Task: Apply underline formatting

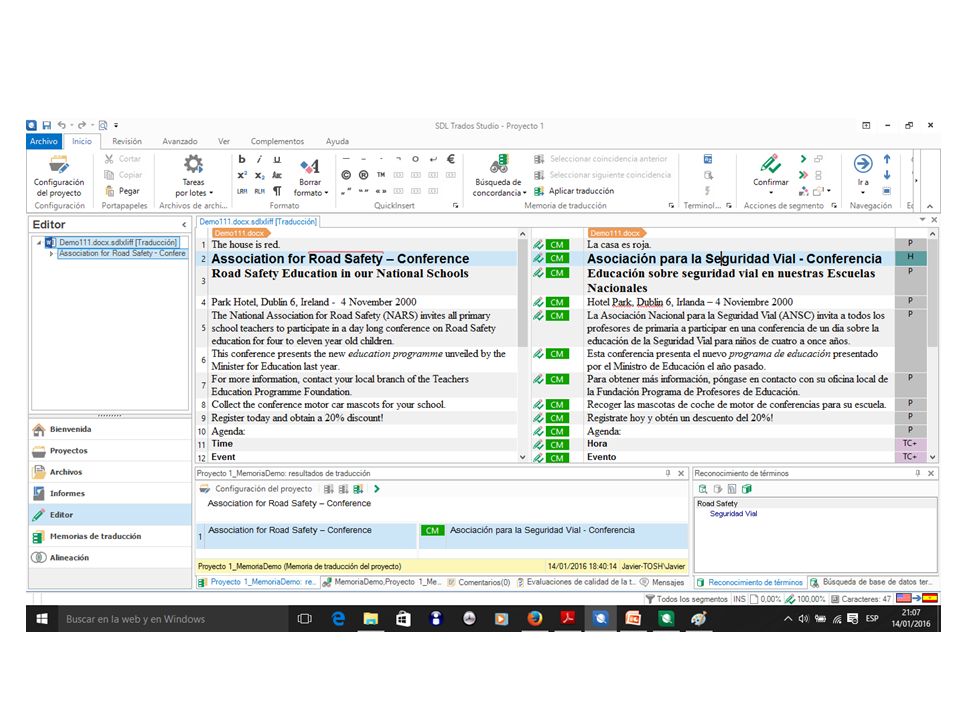Action: pyautogui.click(x=277, y=159)
